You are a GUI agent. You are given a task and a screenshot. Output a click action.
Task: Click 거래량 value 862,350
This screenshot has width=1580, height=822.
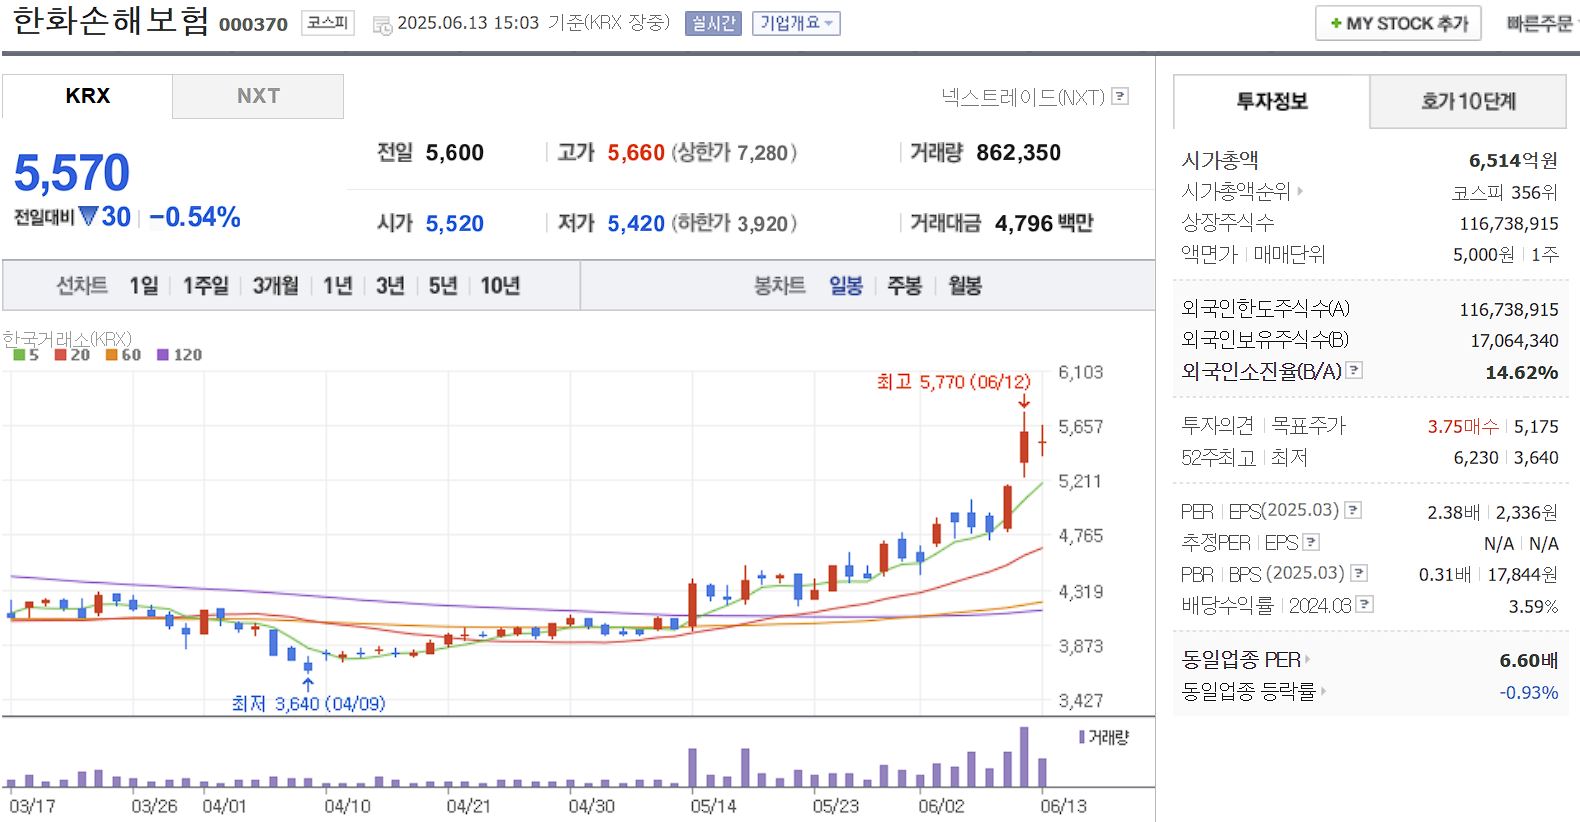coord(1018,153)
